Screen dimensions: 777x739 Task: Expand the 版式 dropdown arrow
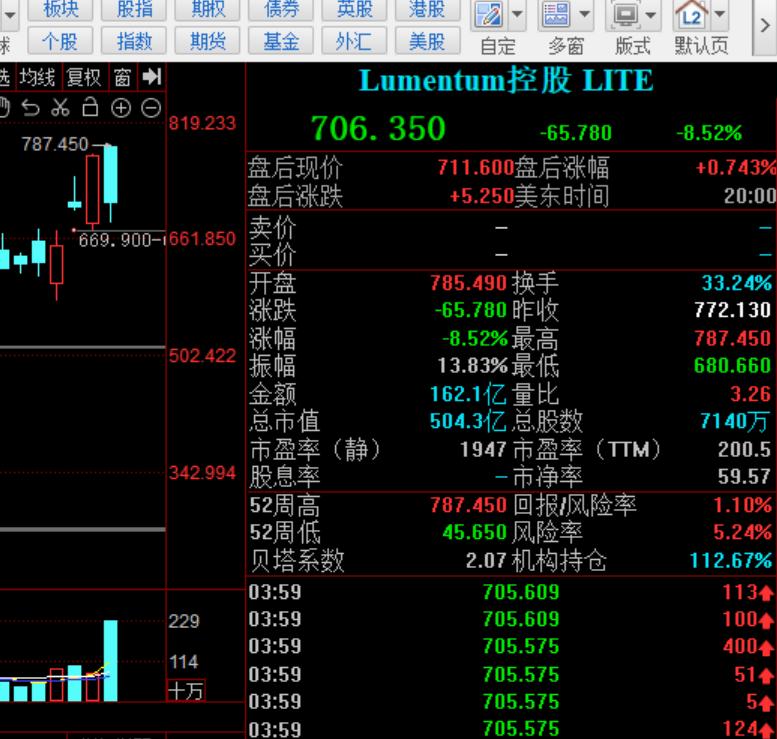pyautogui.click(x=651, y=15)
